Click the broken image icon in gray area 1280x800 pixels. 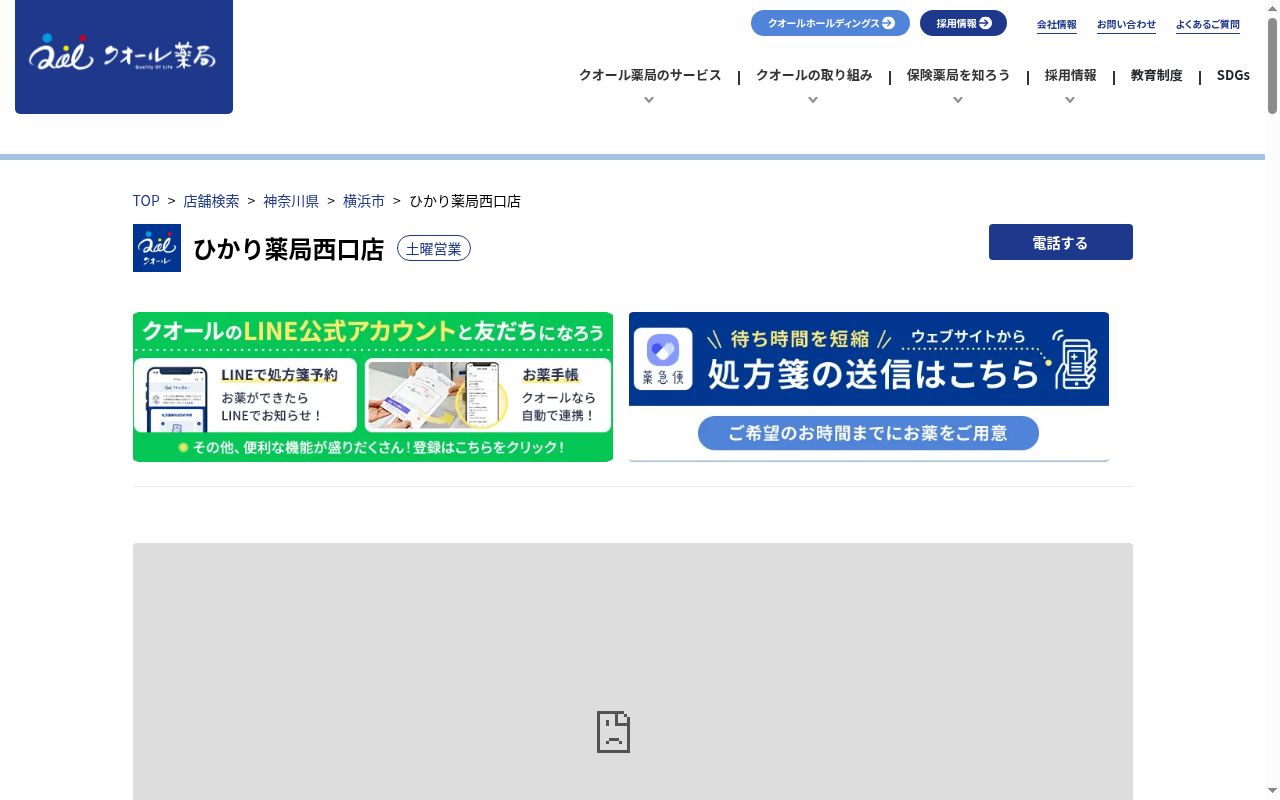[x=613, y=732]
